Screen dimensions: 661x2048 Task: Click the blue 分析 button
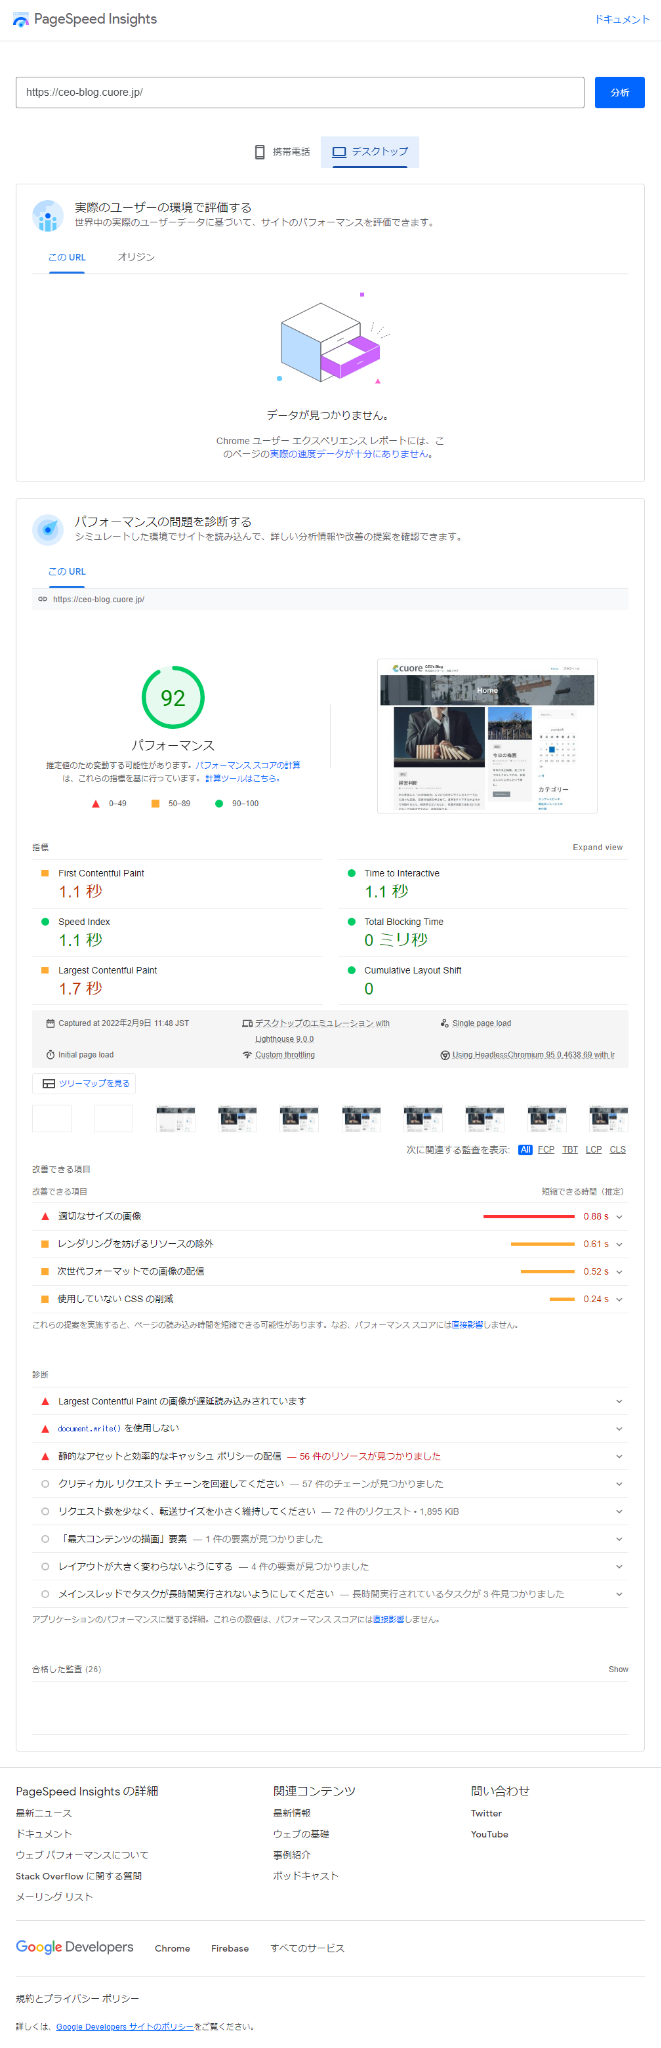pyautogui.click(x=620, y=93)
